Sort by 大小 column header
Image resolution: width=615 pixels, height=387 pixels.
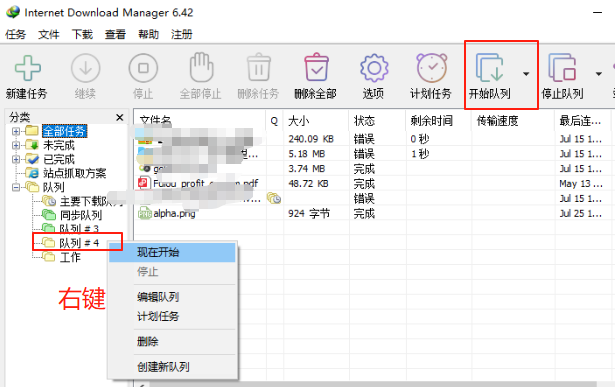(x=316, y=120)
